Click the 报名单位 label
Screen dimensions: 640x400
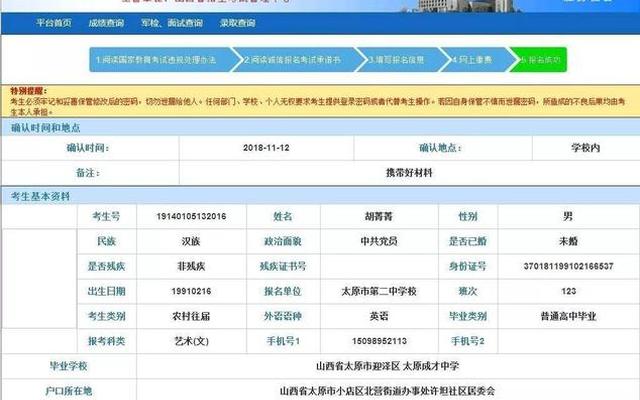tap(283, 291)
